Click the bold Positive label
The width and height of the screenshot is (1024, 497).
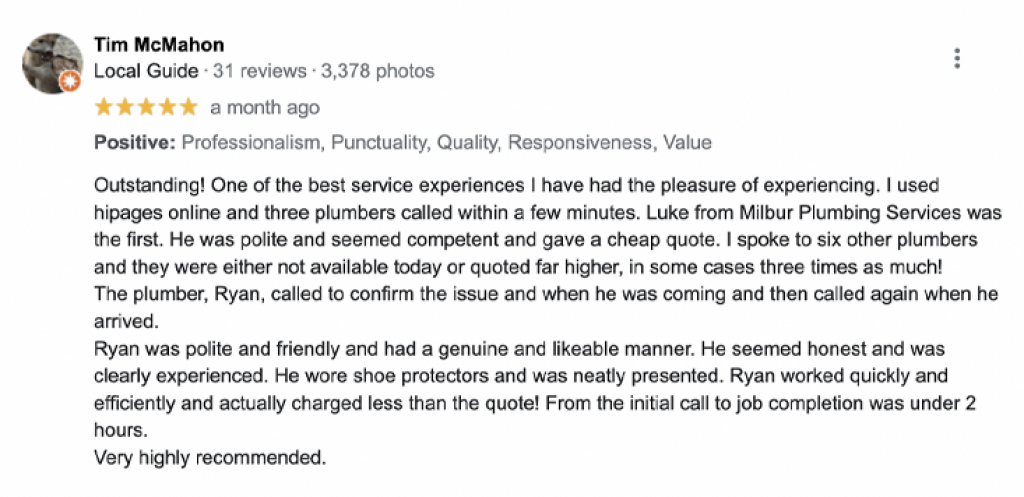[x=135, y=142]
